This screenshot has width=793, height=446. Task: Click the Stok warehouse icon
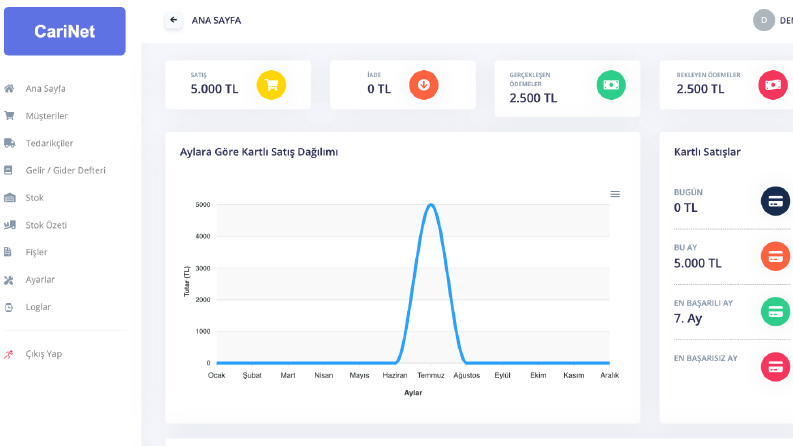click(x=10, y=198)
